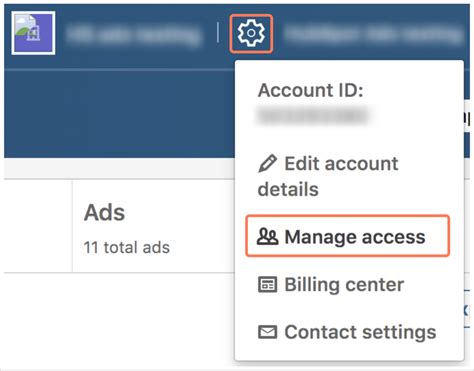Choose the Manage access menu entry
Viewport: 474px width, 371px height.
pos(348,236)
